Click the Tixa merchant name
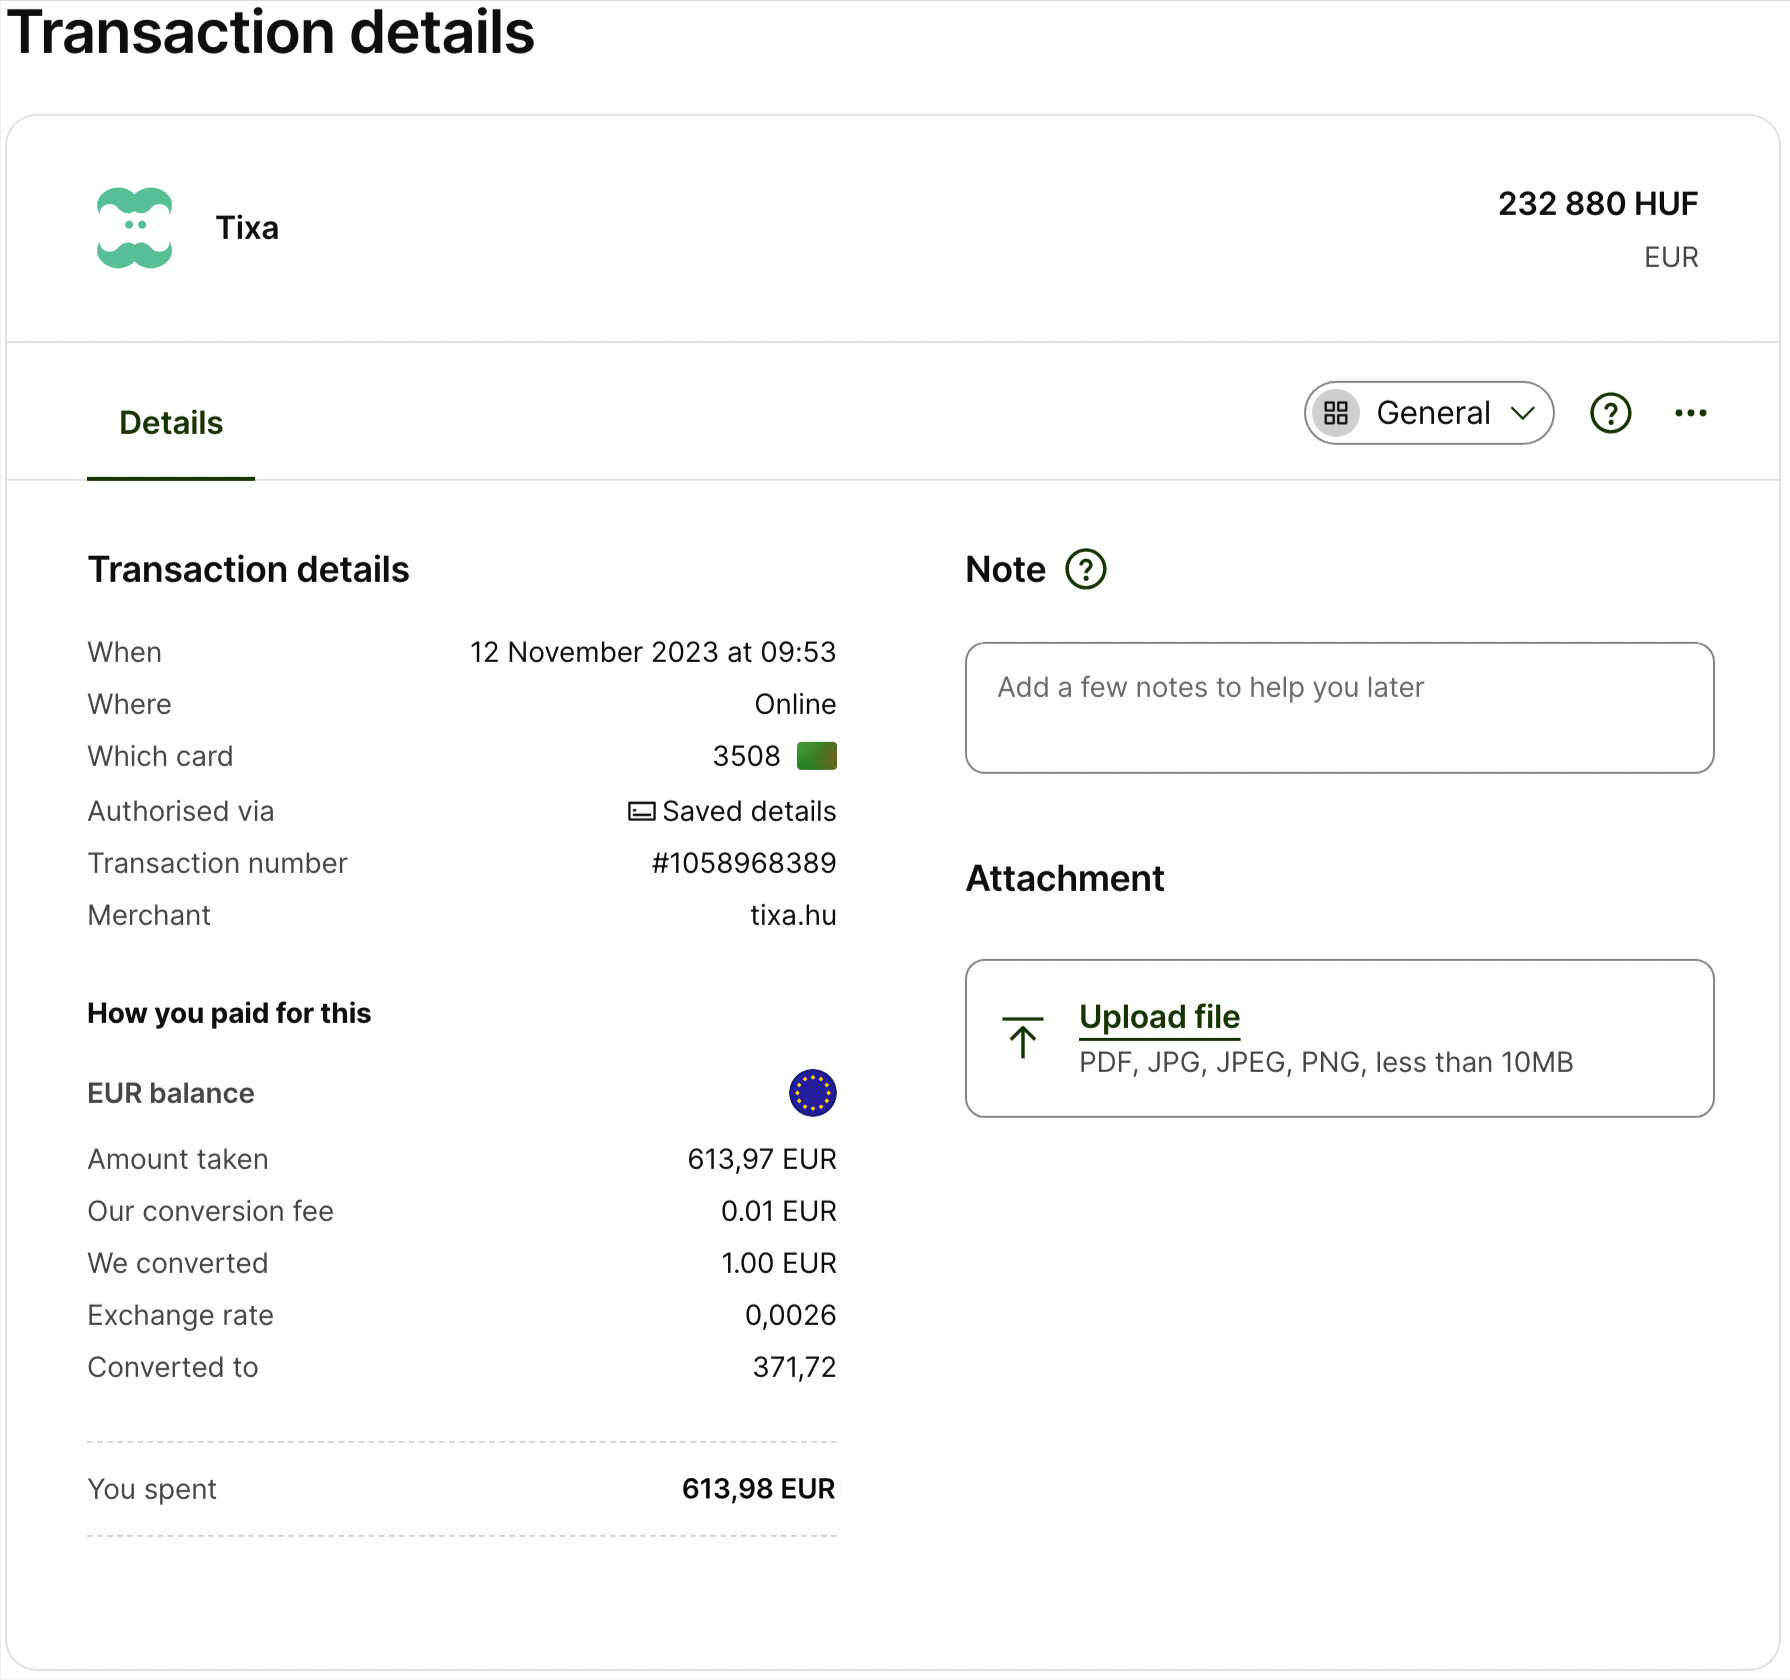Viewport: 1790px width, 1680px height. 247,228
